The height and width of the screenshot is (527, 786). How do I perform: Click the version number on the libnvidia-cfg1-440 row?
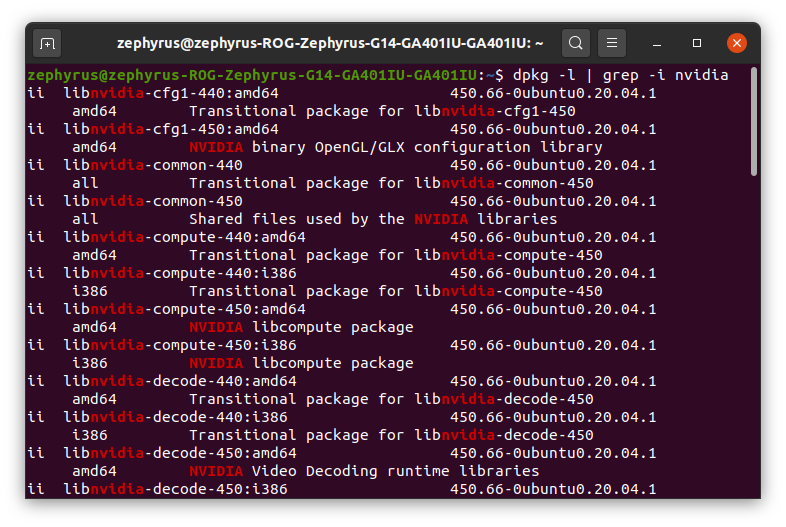(553, 93)
